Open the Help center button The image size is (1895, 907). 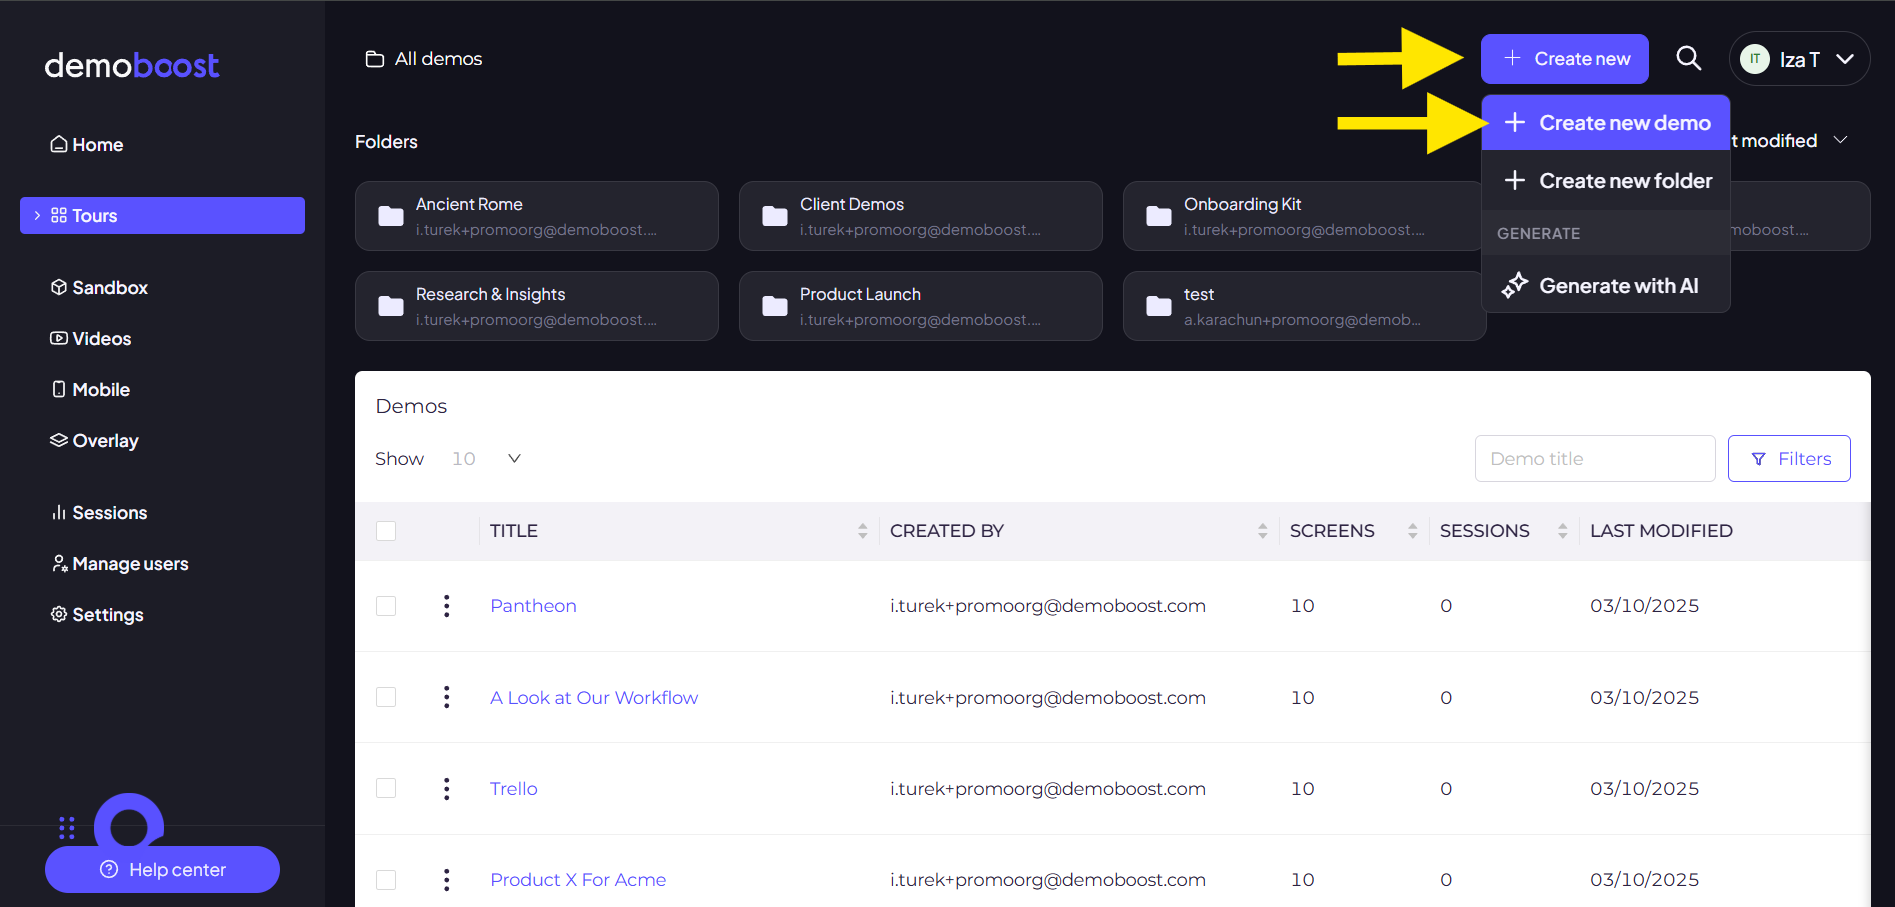pyautogui.click(x=162, y=870)
